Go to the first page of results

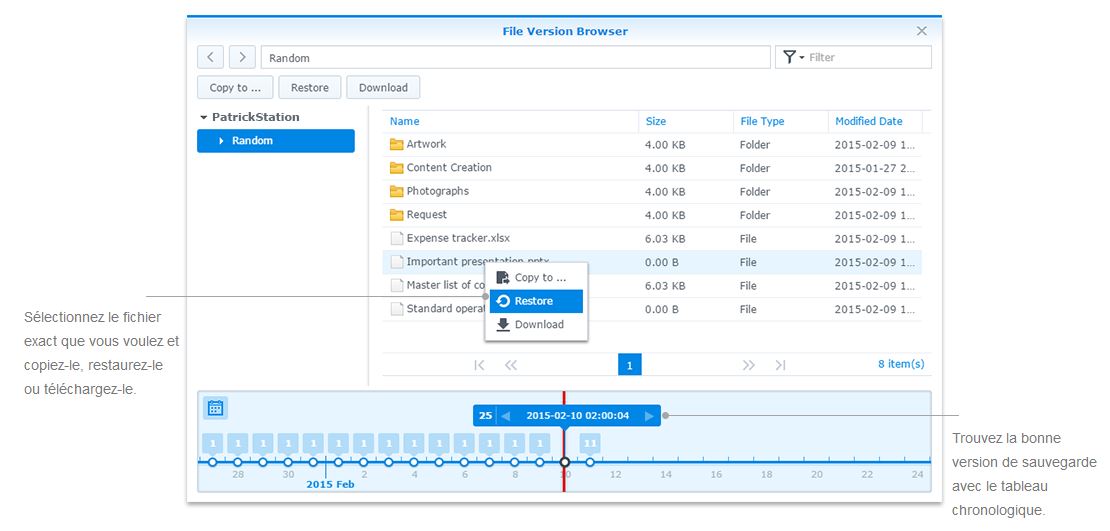pyautogui.click(x=479, y=365)
